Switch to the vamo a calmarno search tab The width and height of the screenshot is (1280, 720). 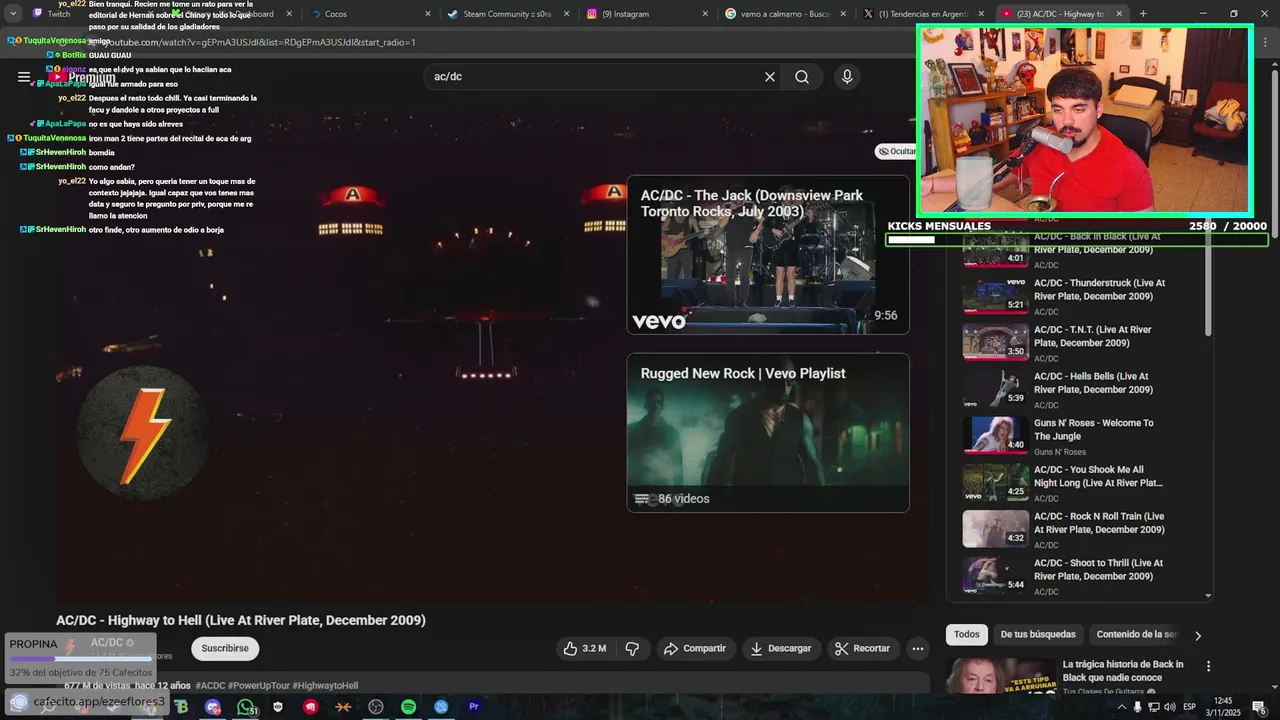784,14
